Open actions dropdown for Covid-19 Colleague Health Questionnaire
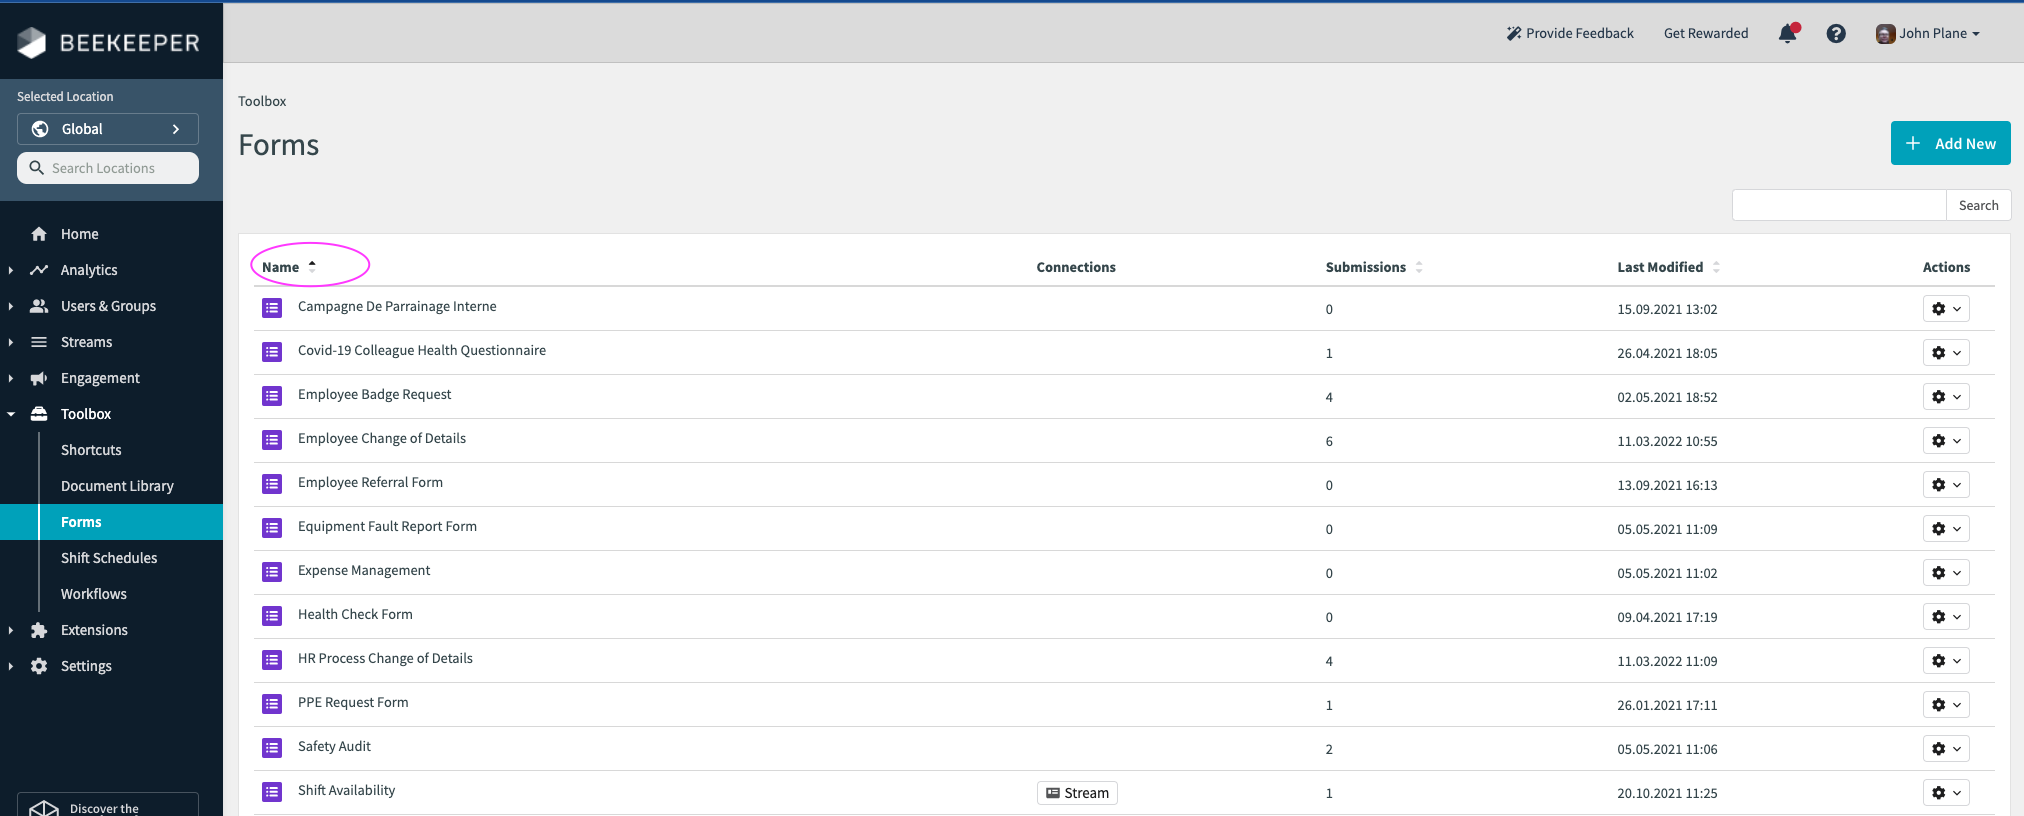This screenshot has height=816, width=2024. tap(1946, 353)
